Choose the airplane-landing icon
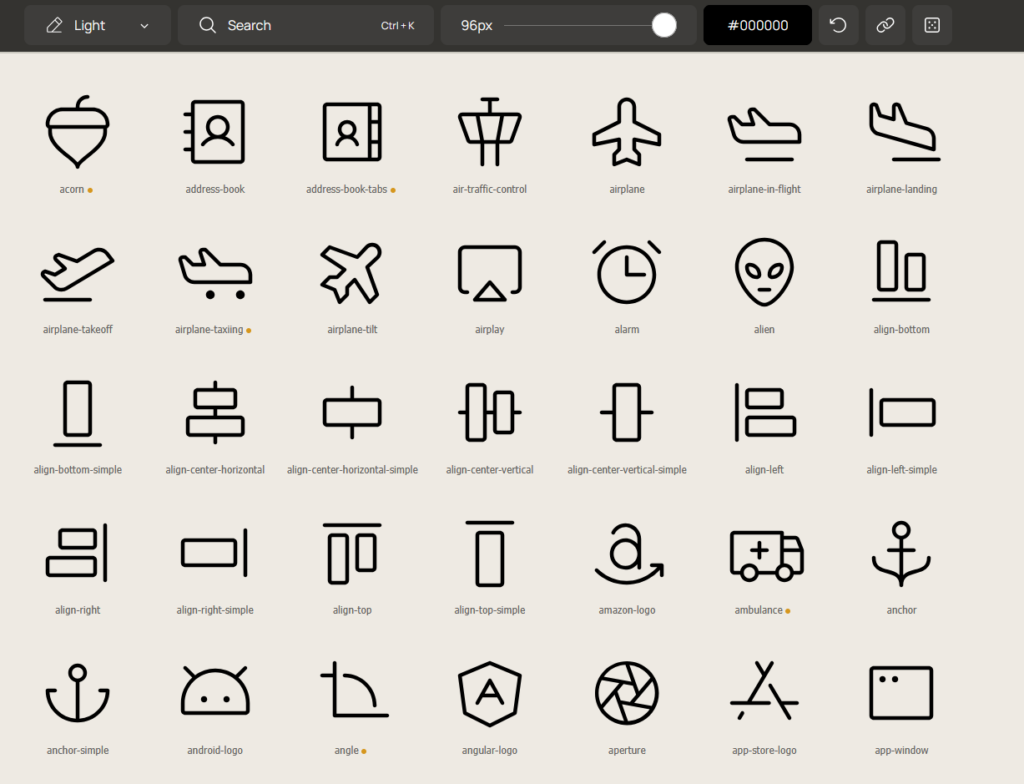The width and height of the screenshot is (1024, 784). pyautogui.click(x=902, y=132)
